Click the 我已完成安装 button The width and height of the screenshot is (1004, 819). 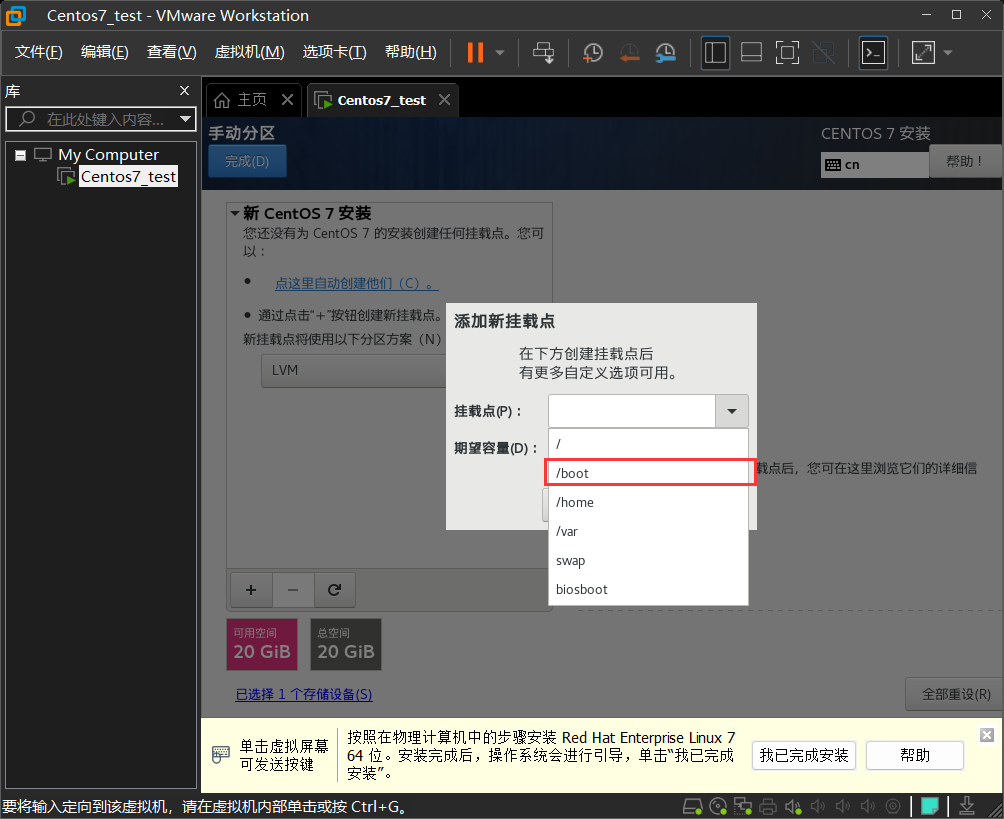(804, 756)
